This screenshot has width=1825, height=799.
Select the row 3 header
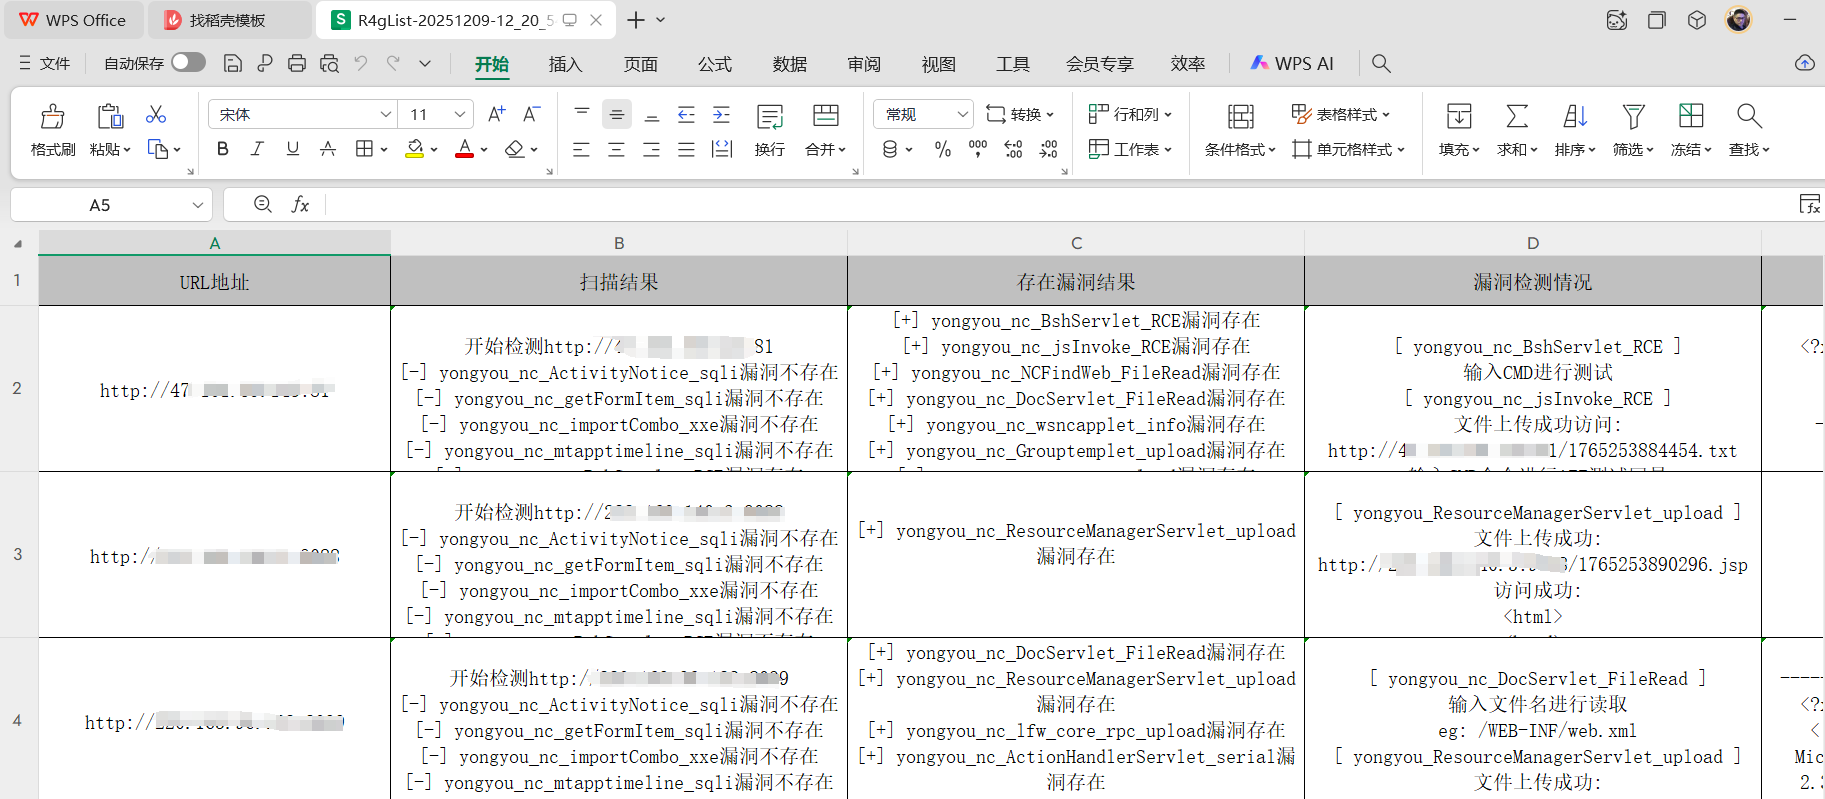click(x=18, y=554)
